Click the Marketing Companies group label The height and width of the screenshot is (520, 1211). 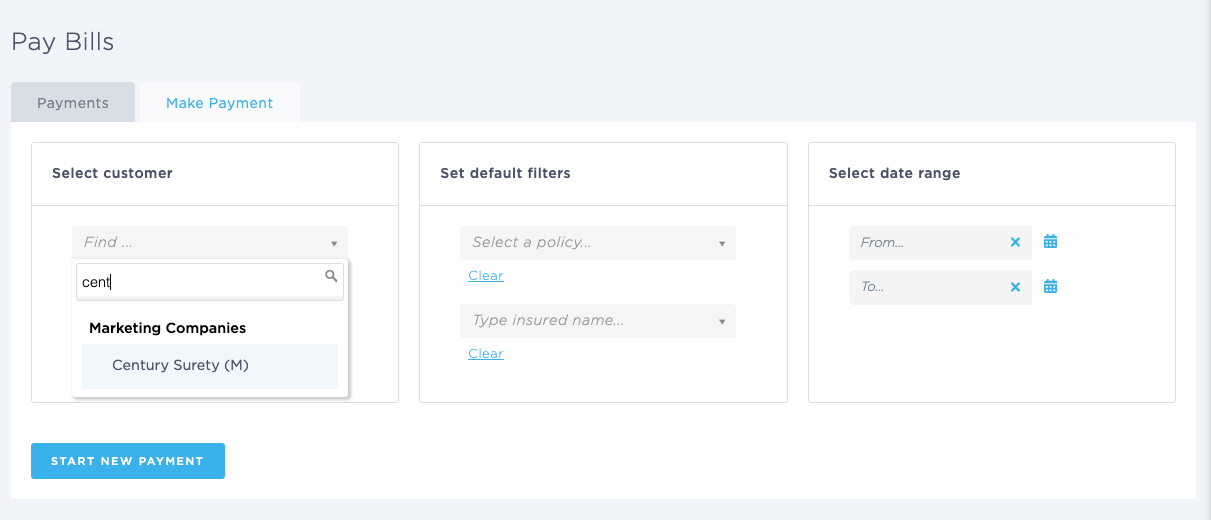(167, 328)
